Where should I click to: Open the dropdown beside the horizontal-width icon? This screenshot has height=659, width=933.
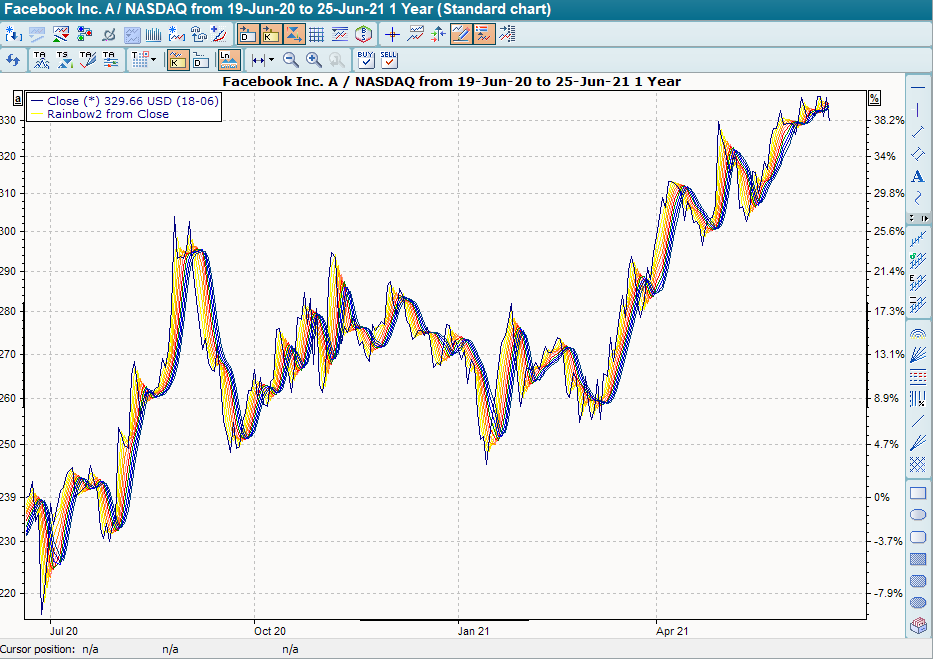tap(270, 59)
